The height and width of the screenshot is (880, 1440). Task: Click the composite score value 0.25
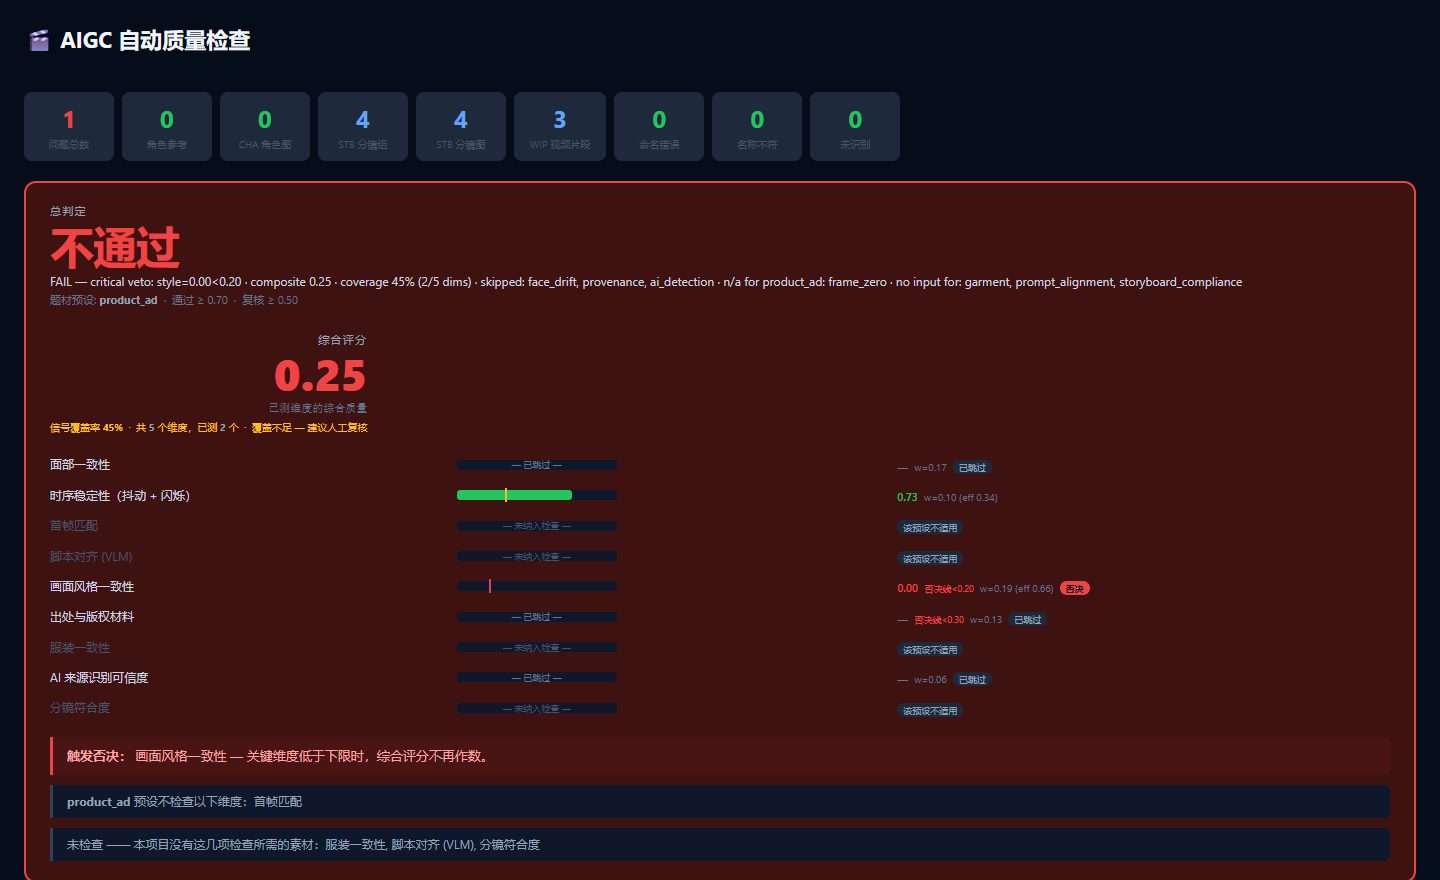point(320,376)
